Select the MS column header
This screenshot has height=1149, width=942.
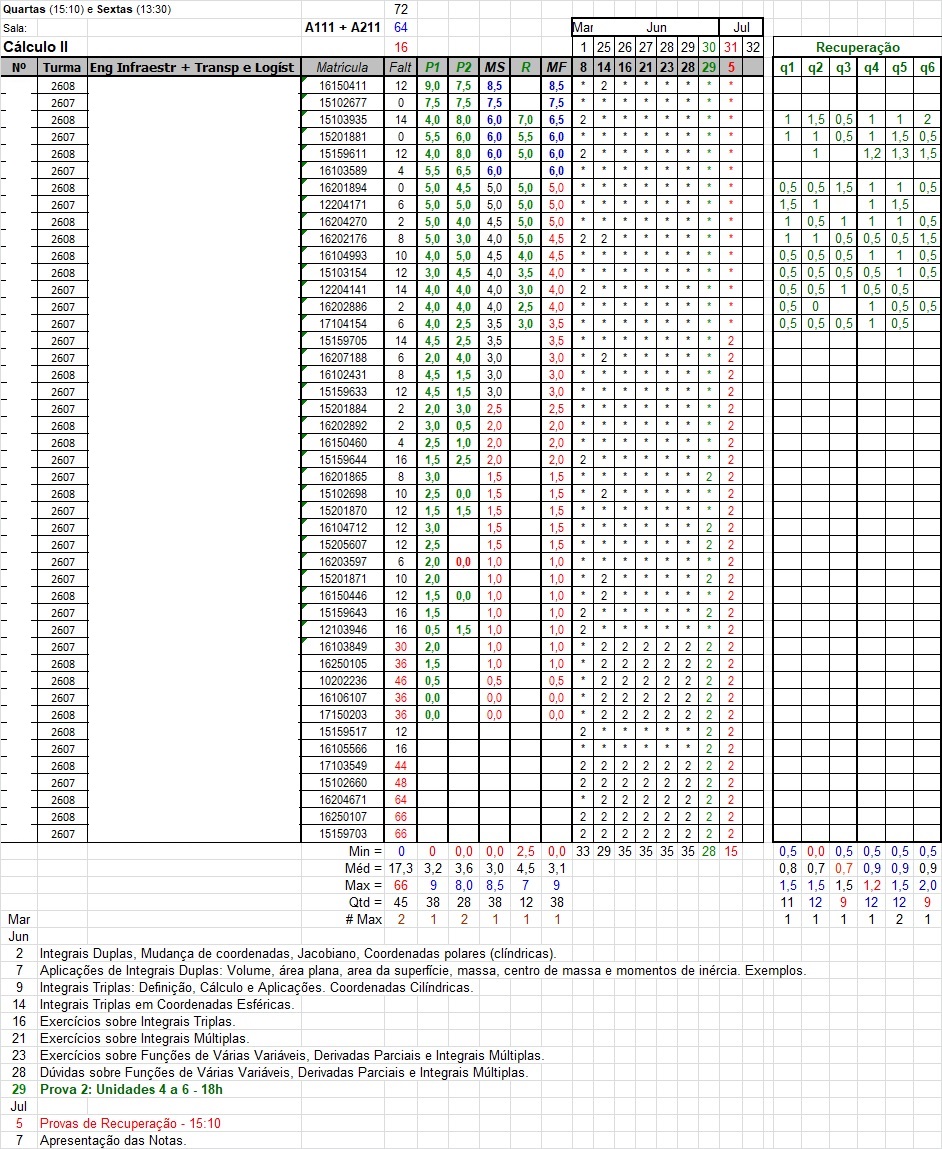[x=494, y=67]
